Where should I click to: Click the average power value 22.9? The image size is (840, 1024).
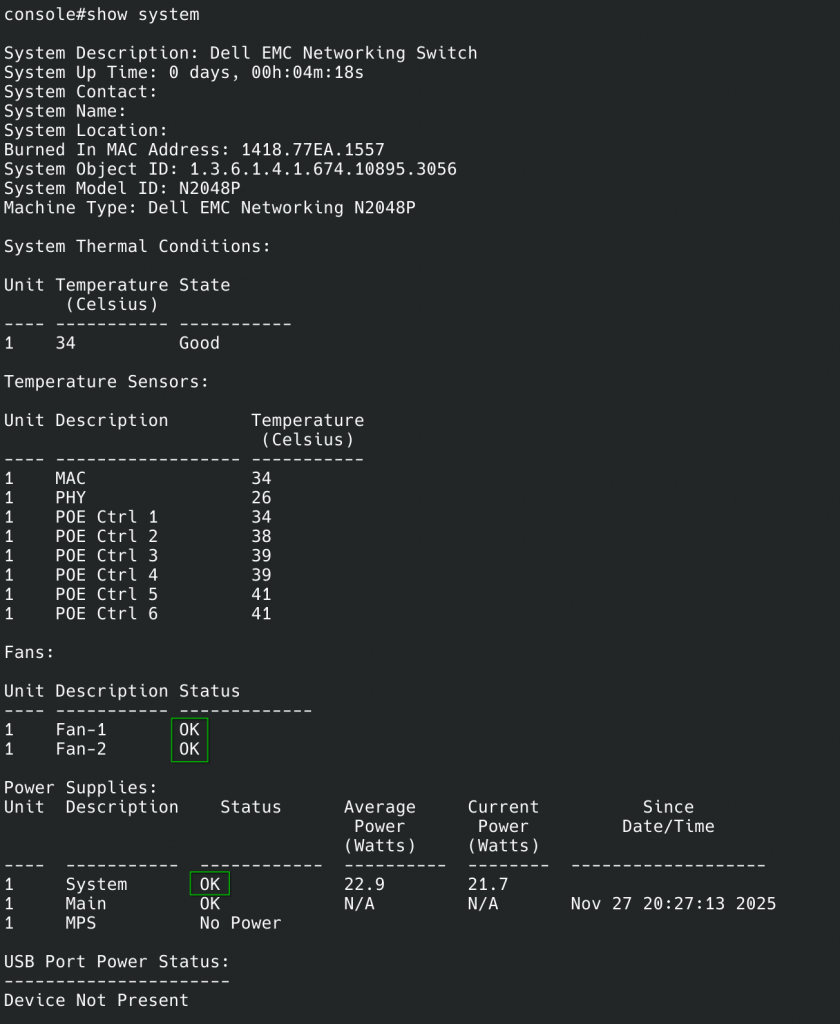click(364, 884)
